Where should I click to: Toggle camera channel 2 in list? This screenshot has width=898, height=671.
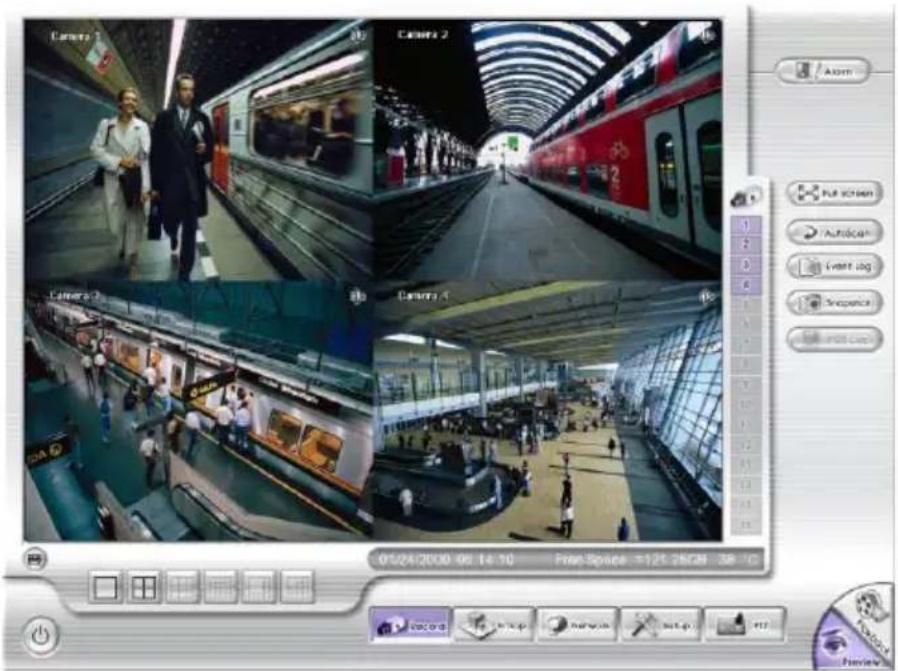click(746, 245)
